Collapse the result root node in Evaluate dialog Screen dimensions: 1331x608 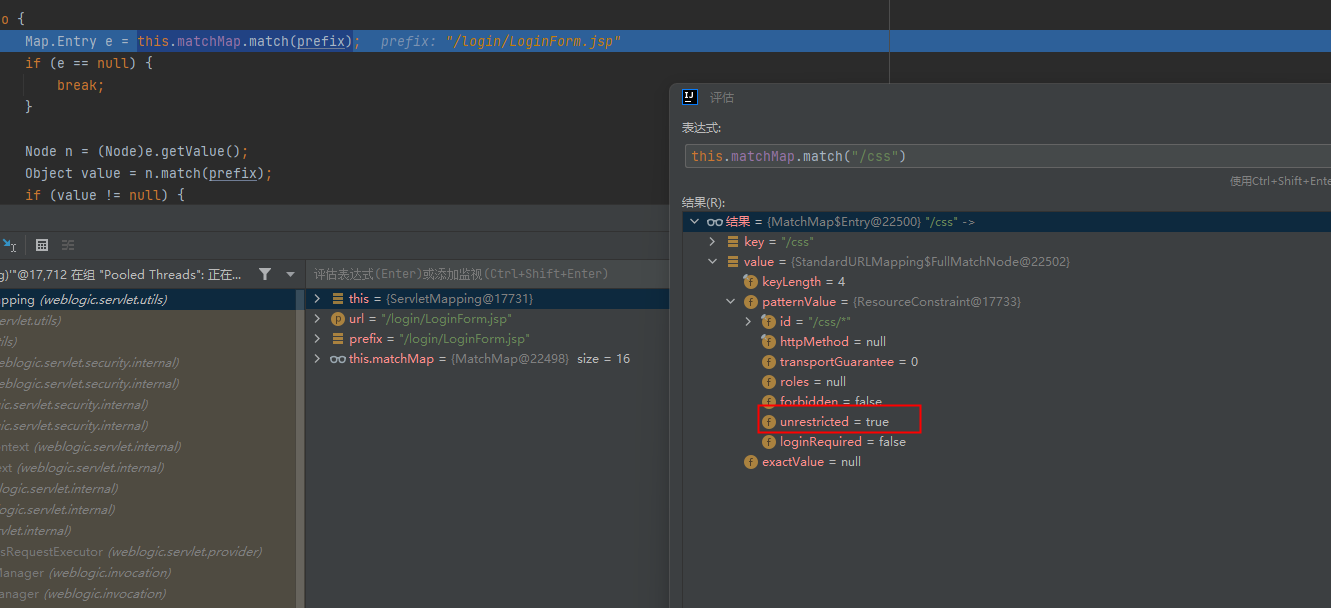tap(694, 222)
